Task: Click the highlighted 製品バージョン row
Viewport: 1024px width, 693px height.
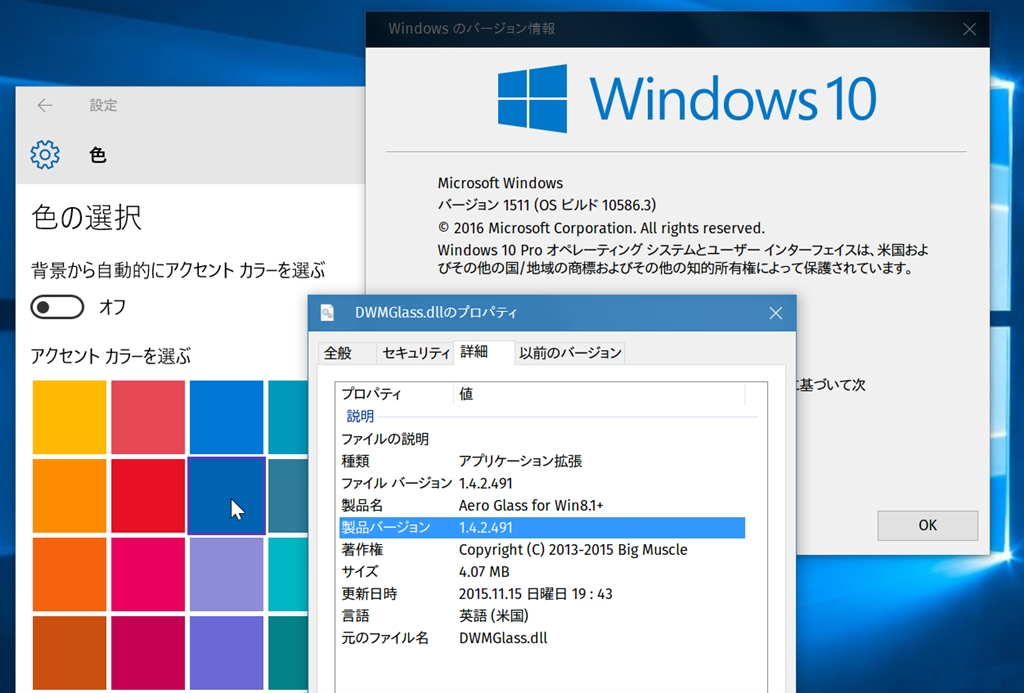Action: pyautogui.click(x=542, y=528)
